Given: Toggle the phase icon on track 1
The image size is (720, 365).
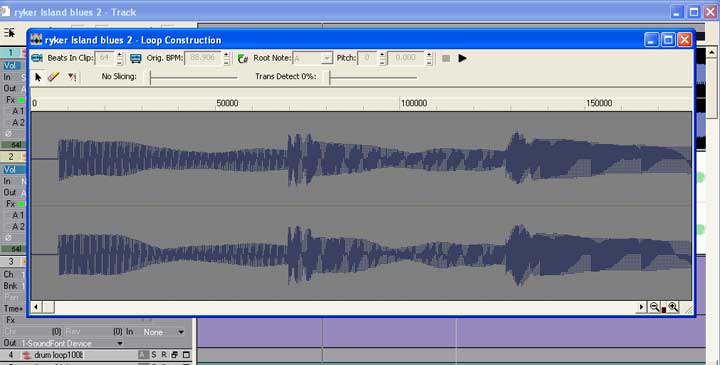Looking at the screenshot, I should [8, 134].
